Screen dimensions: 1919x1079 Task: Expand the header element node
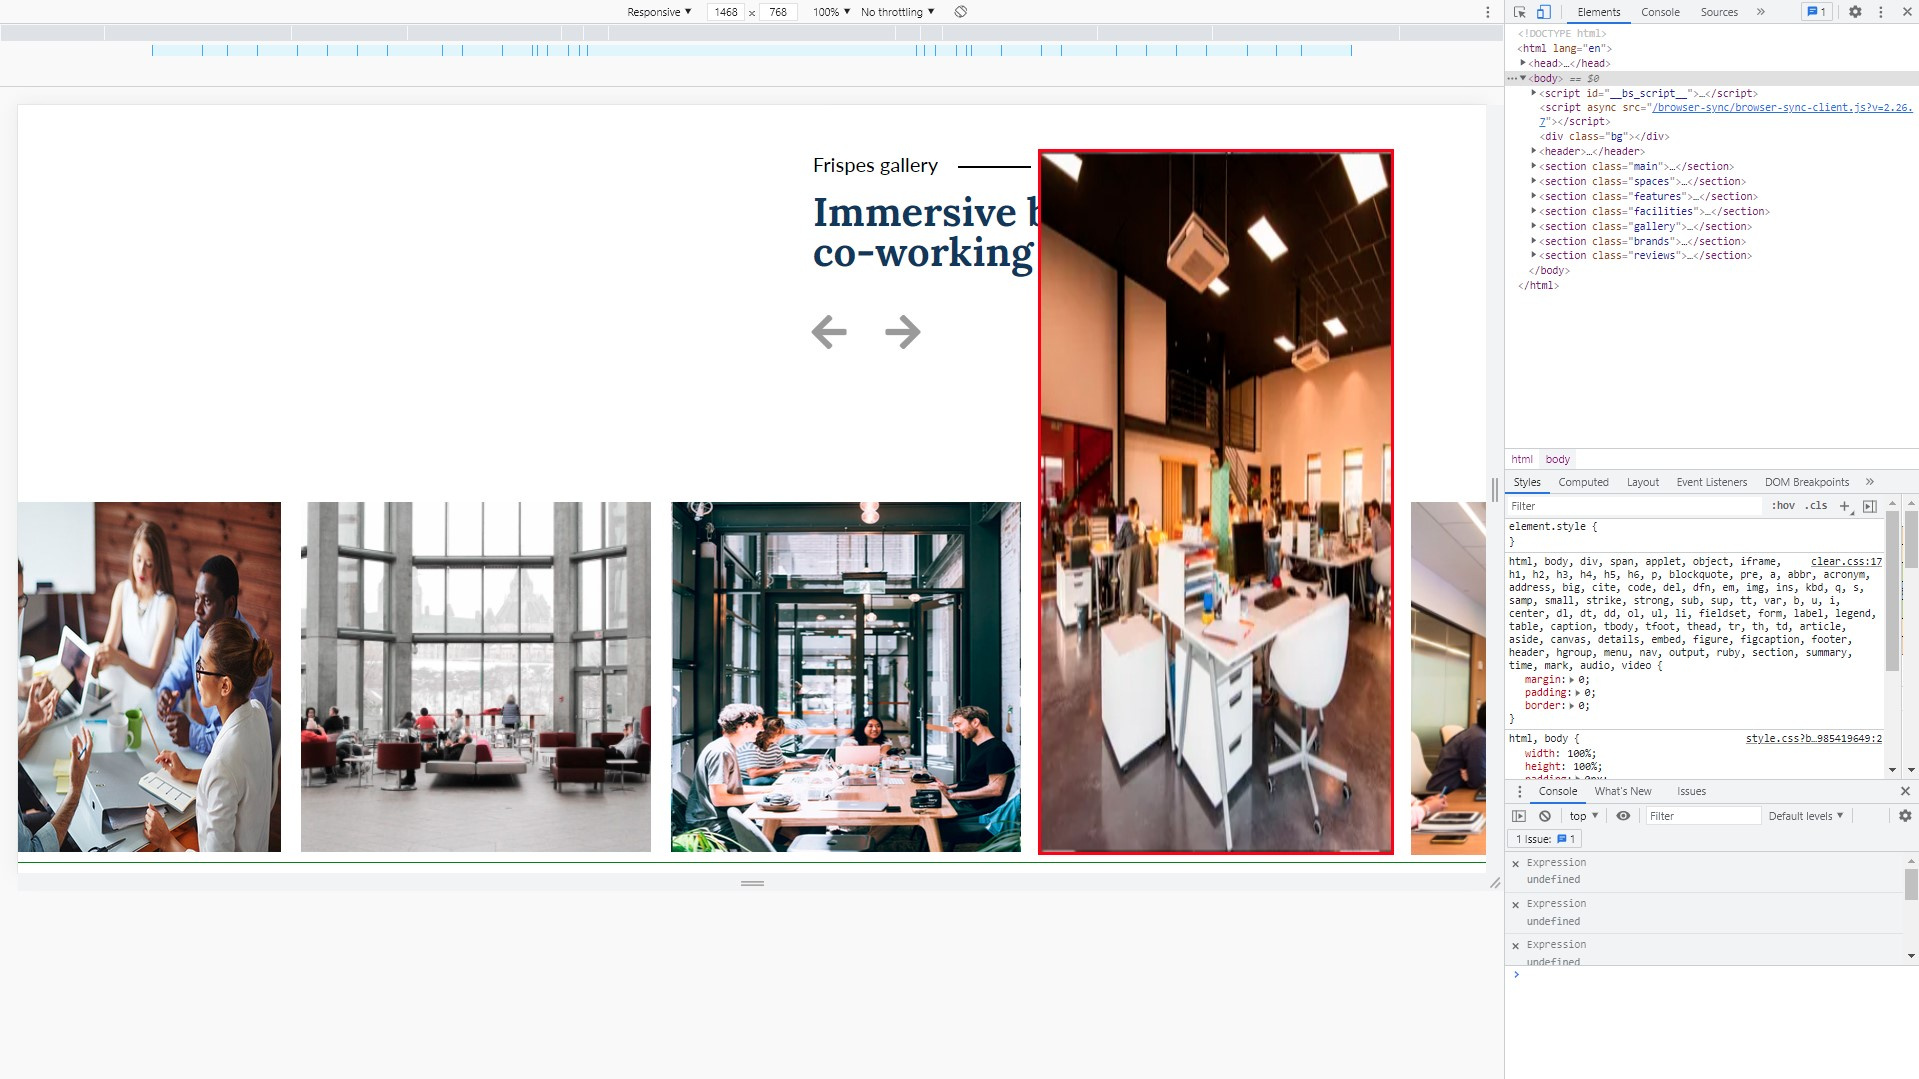(x=1533, y=151)
